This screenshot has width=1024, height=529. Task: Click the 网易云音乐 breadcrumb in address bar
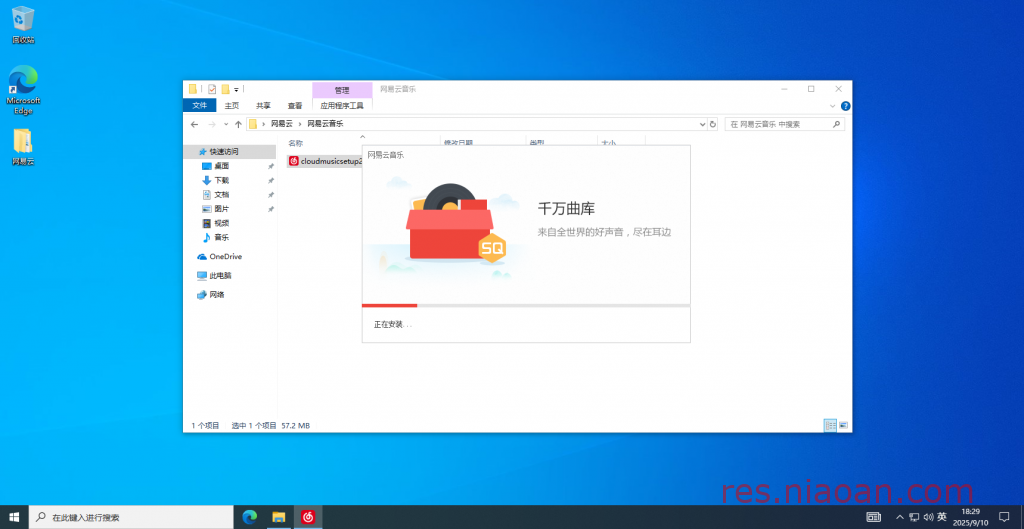tap(325, 123)
